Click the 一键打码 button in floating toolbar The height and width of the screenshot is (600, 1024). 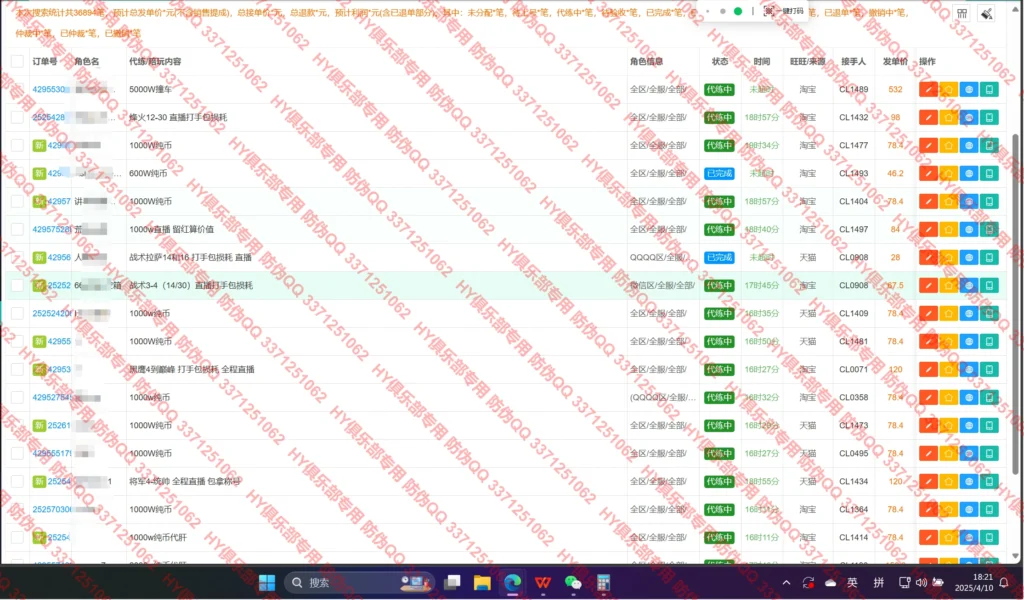(783, 11)
